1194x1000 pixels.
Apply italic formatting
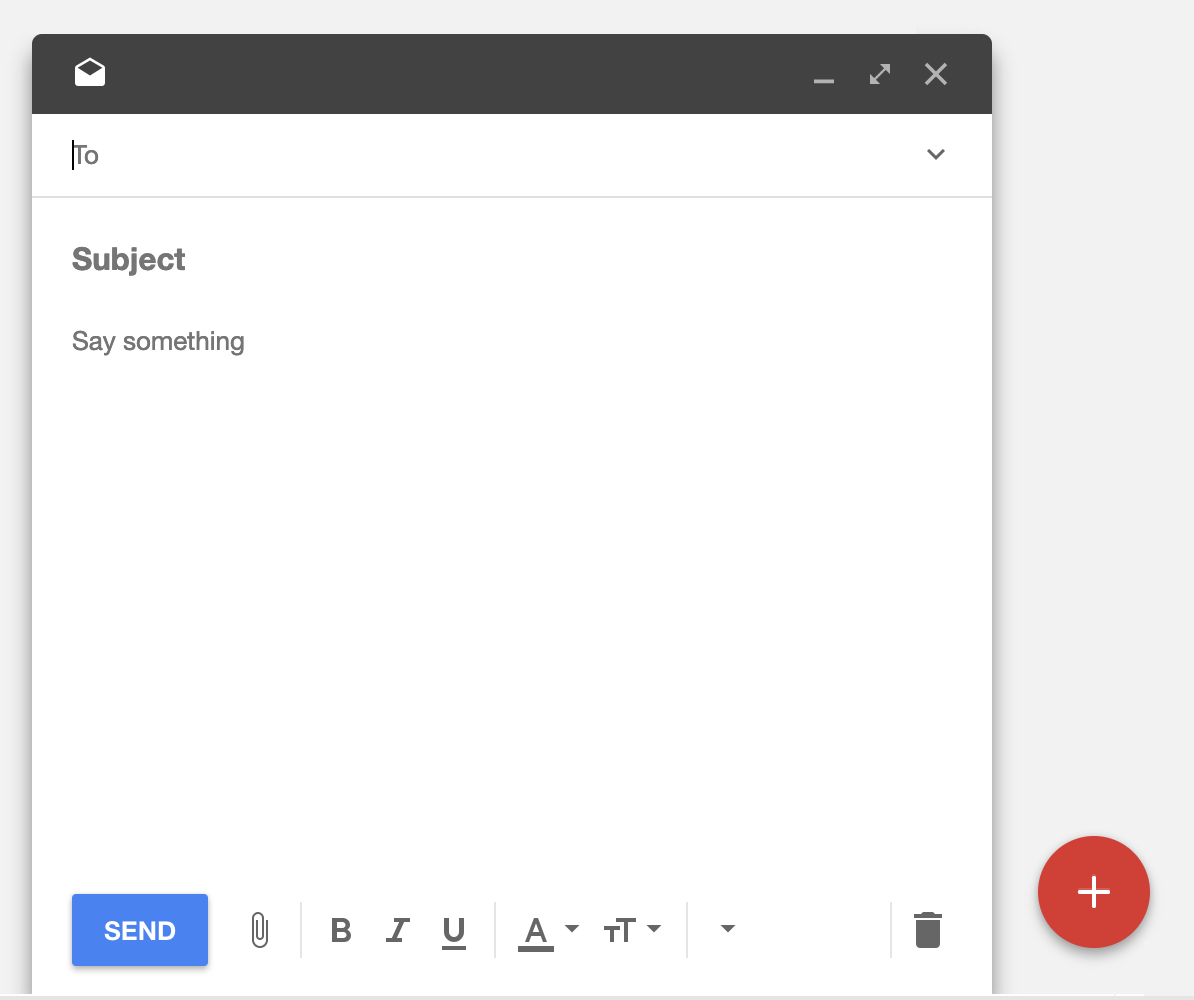coord(397,930)
